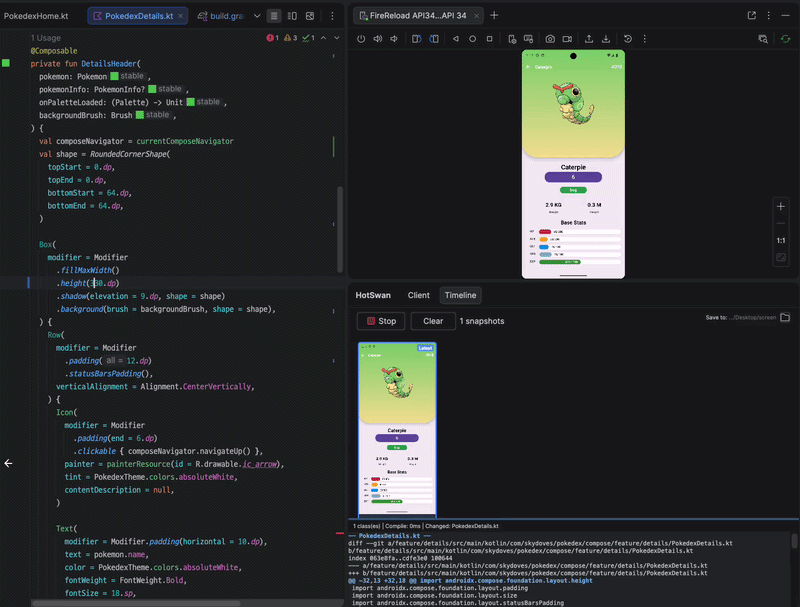Switch to the Timeline tab

click(x=460, y=295)
